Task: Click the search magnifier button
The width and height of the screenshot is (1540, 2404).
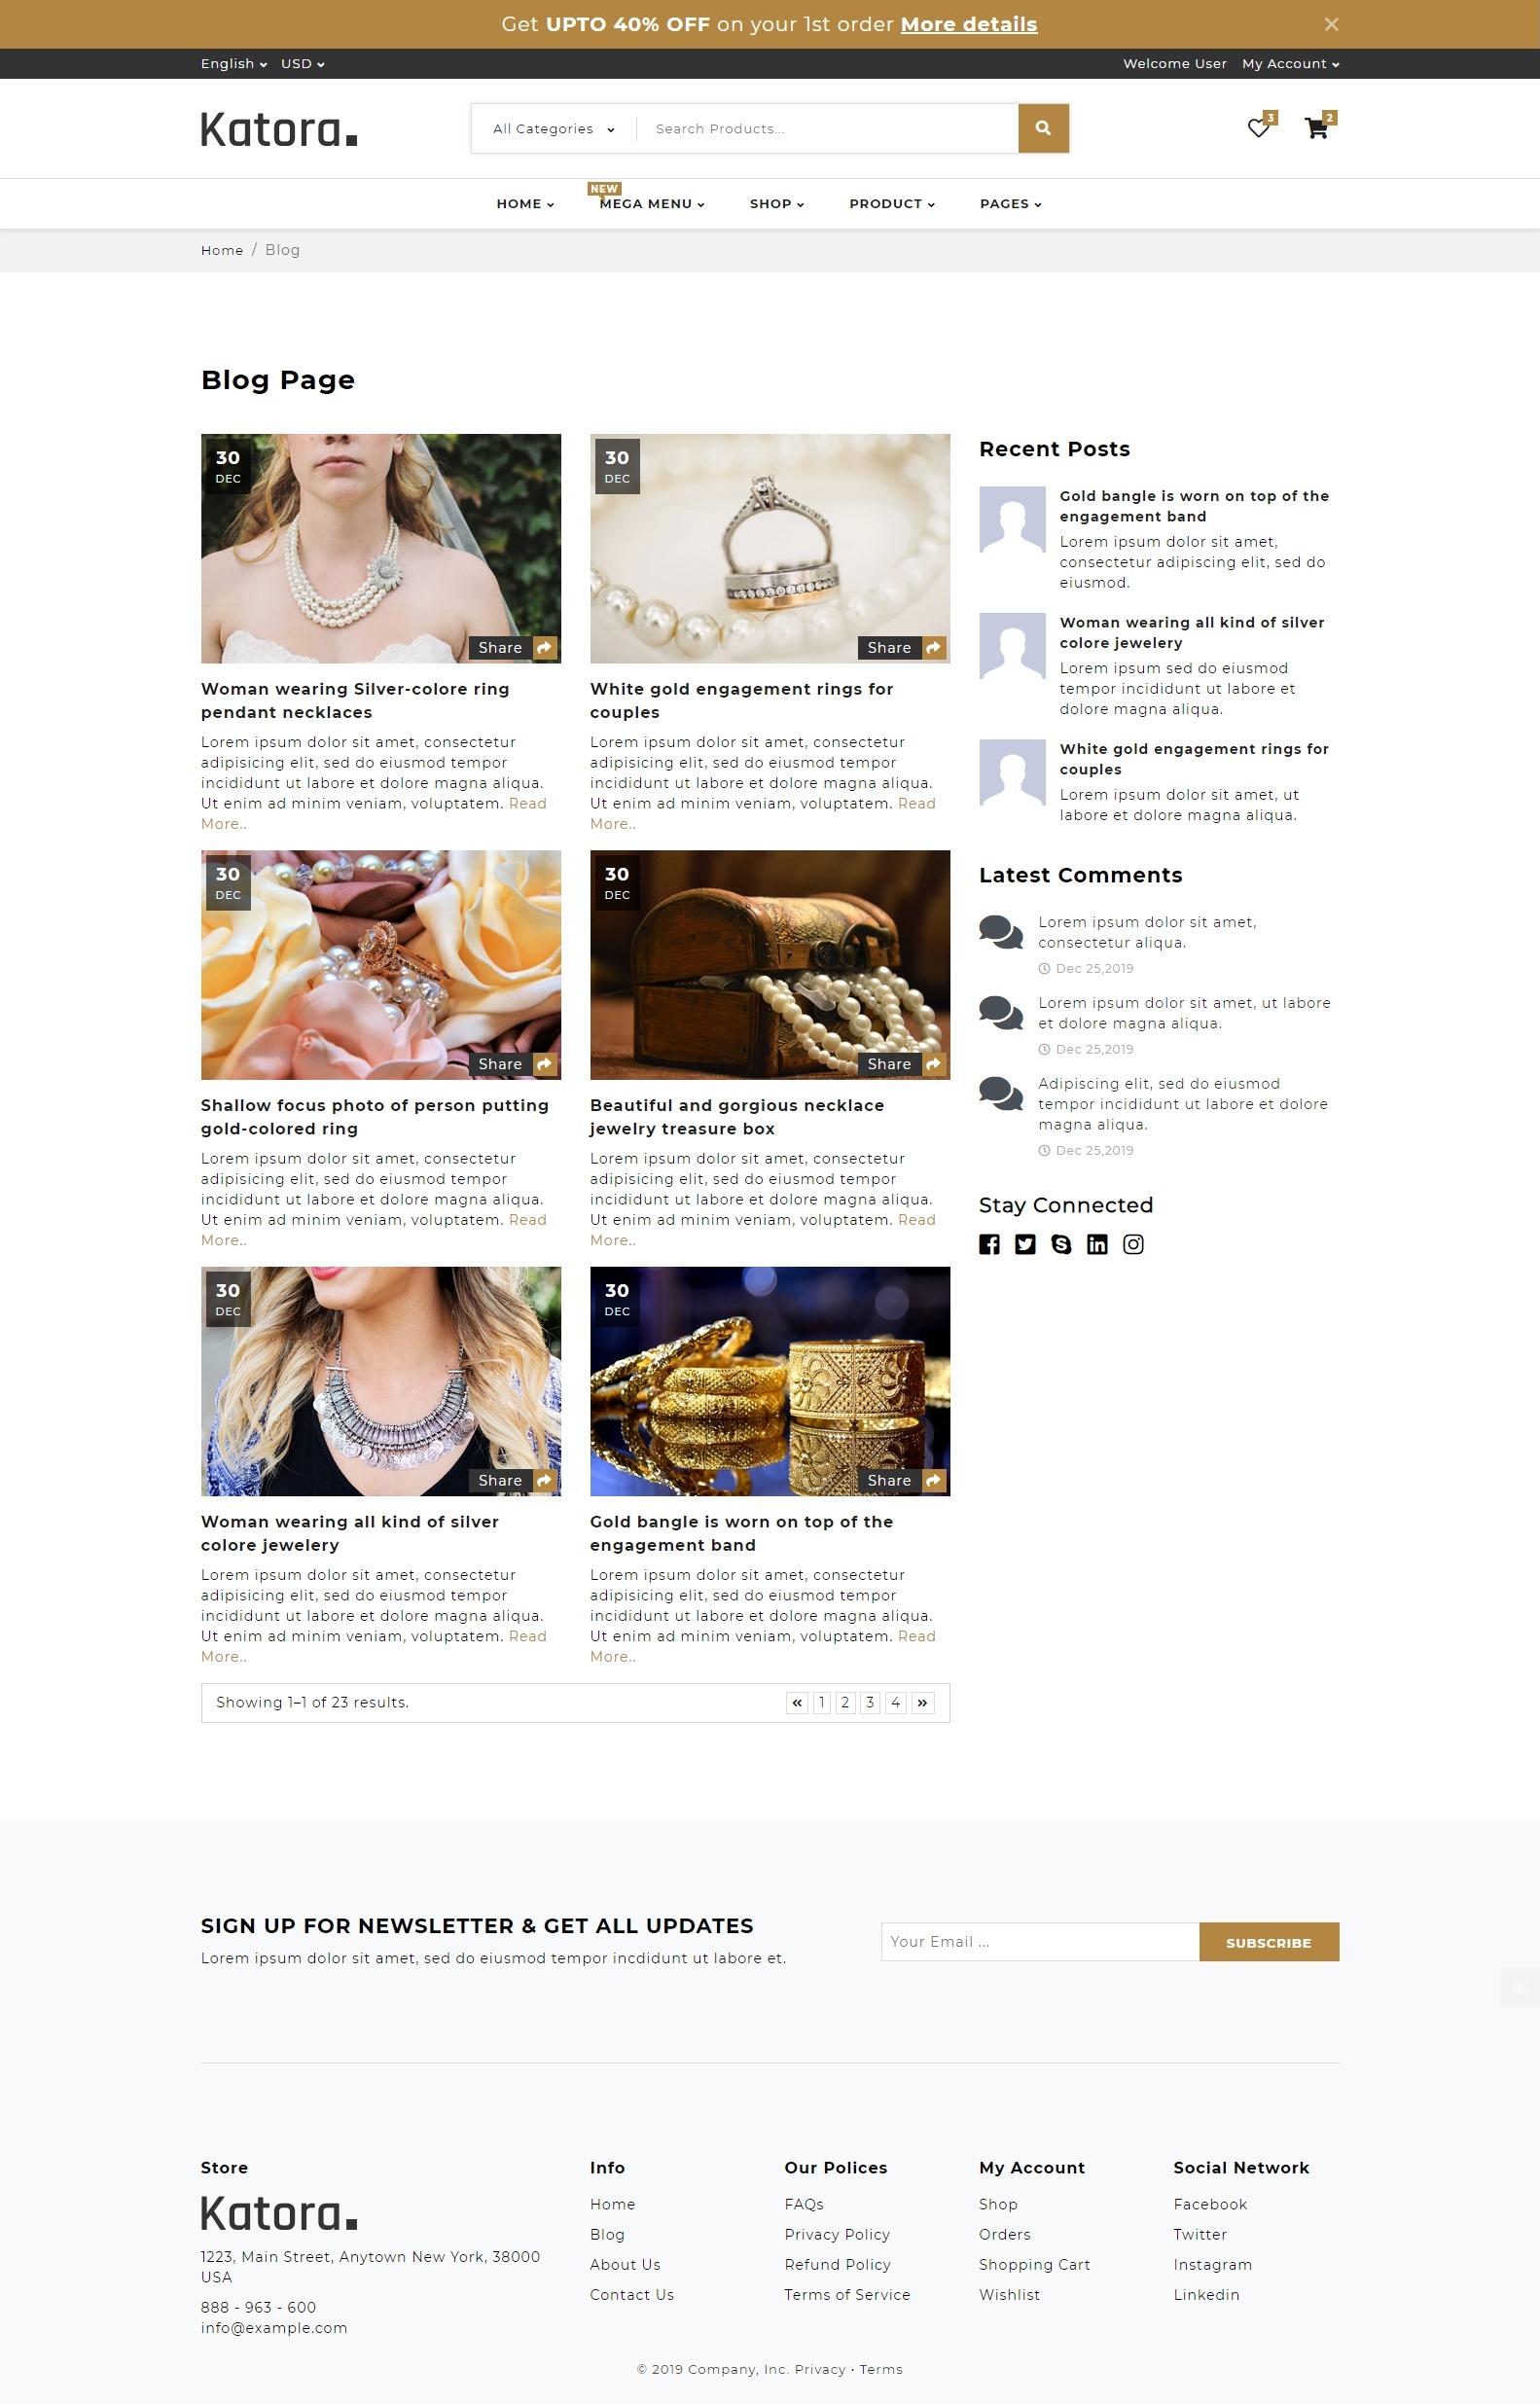Action: [1043, 128]
